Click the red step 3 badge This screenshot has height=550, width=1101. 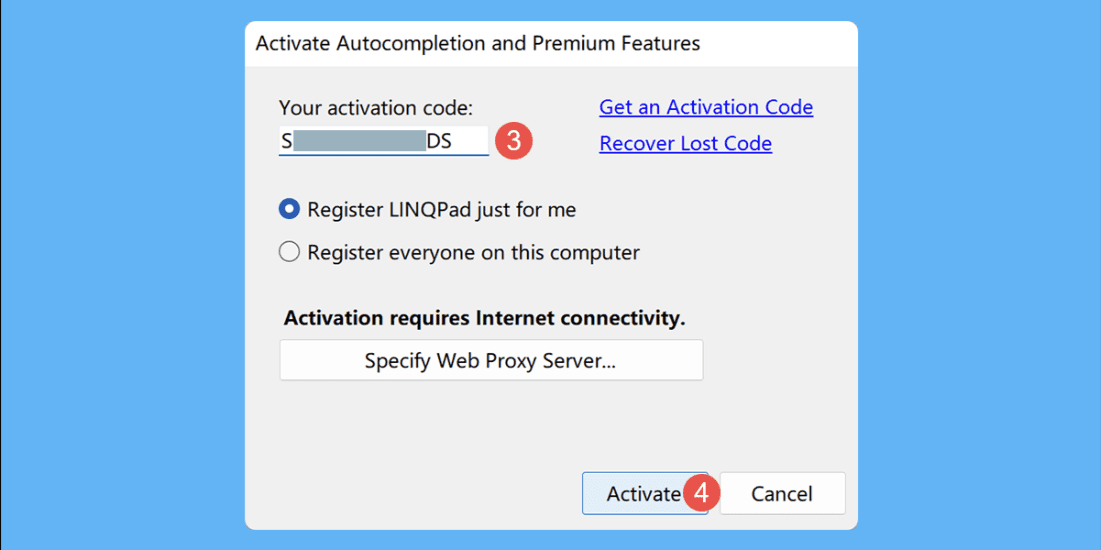[514, 141]
